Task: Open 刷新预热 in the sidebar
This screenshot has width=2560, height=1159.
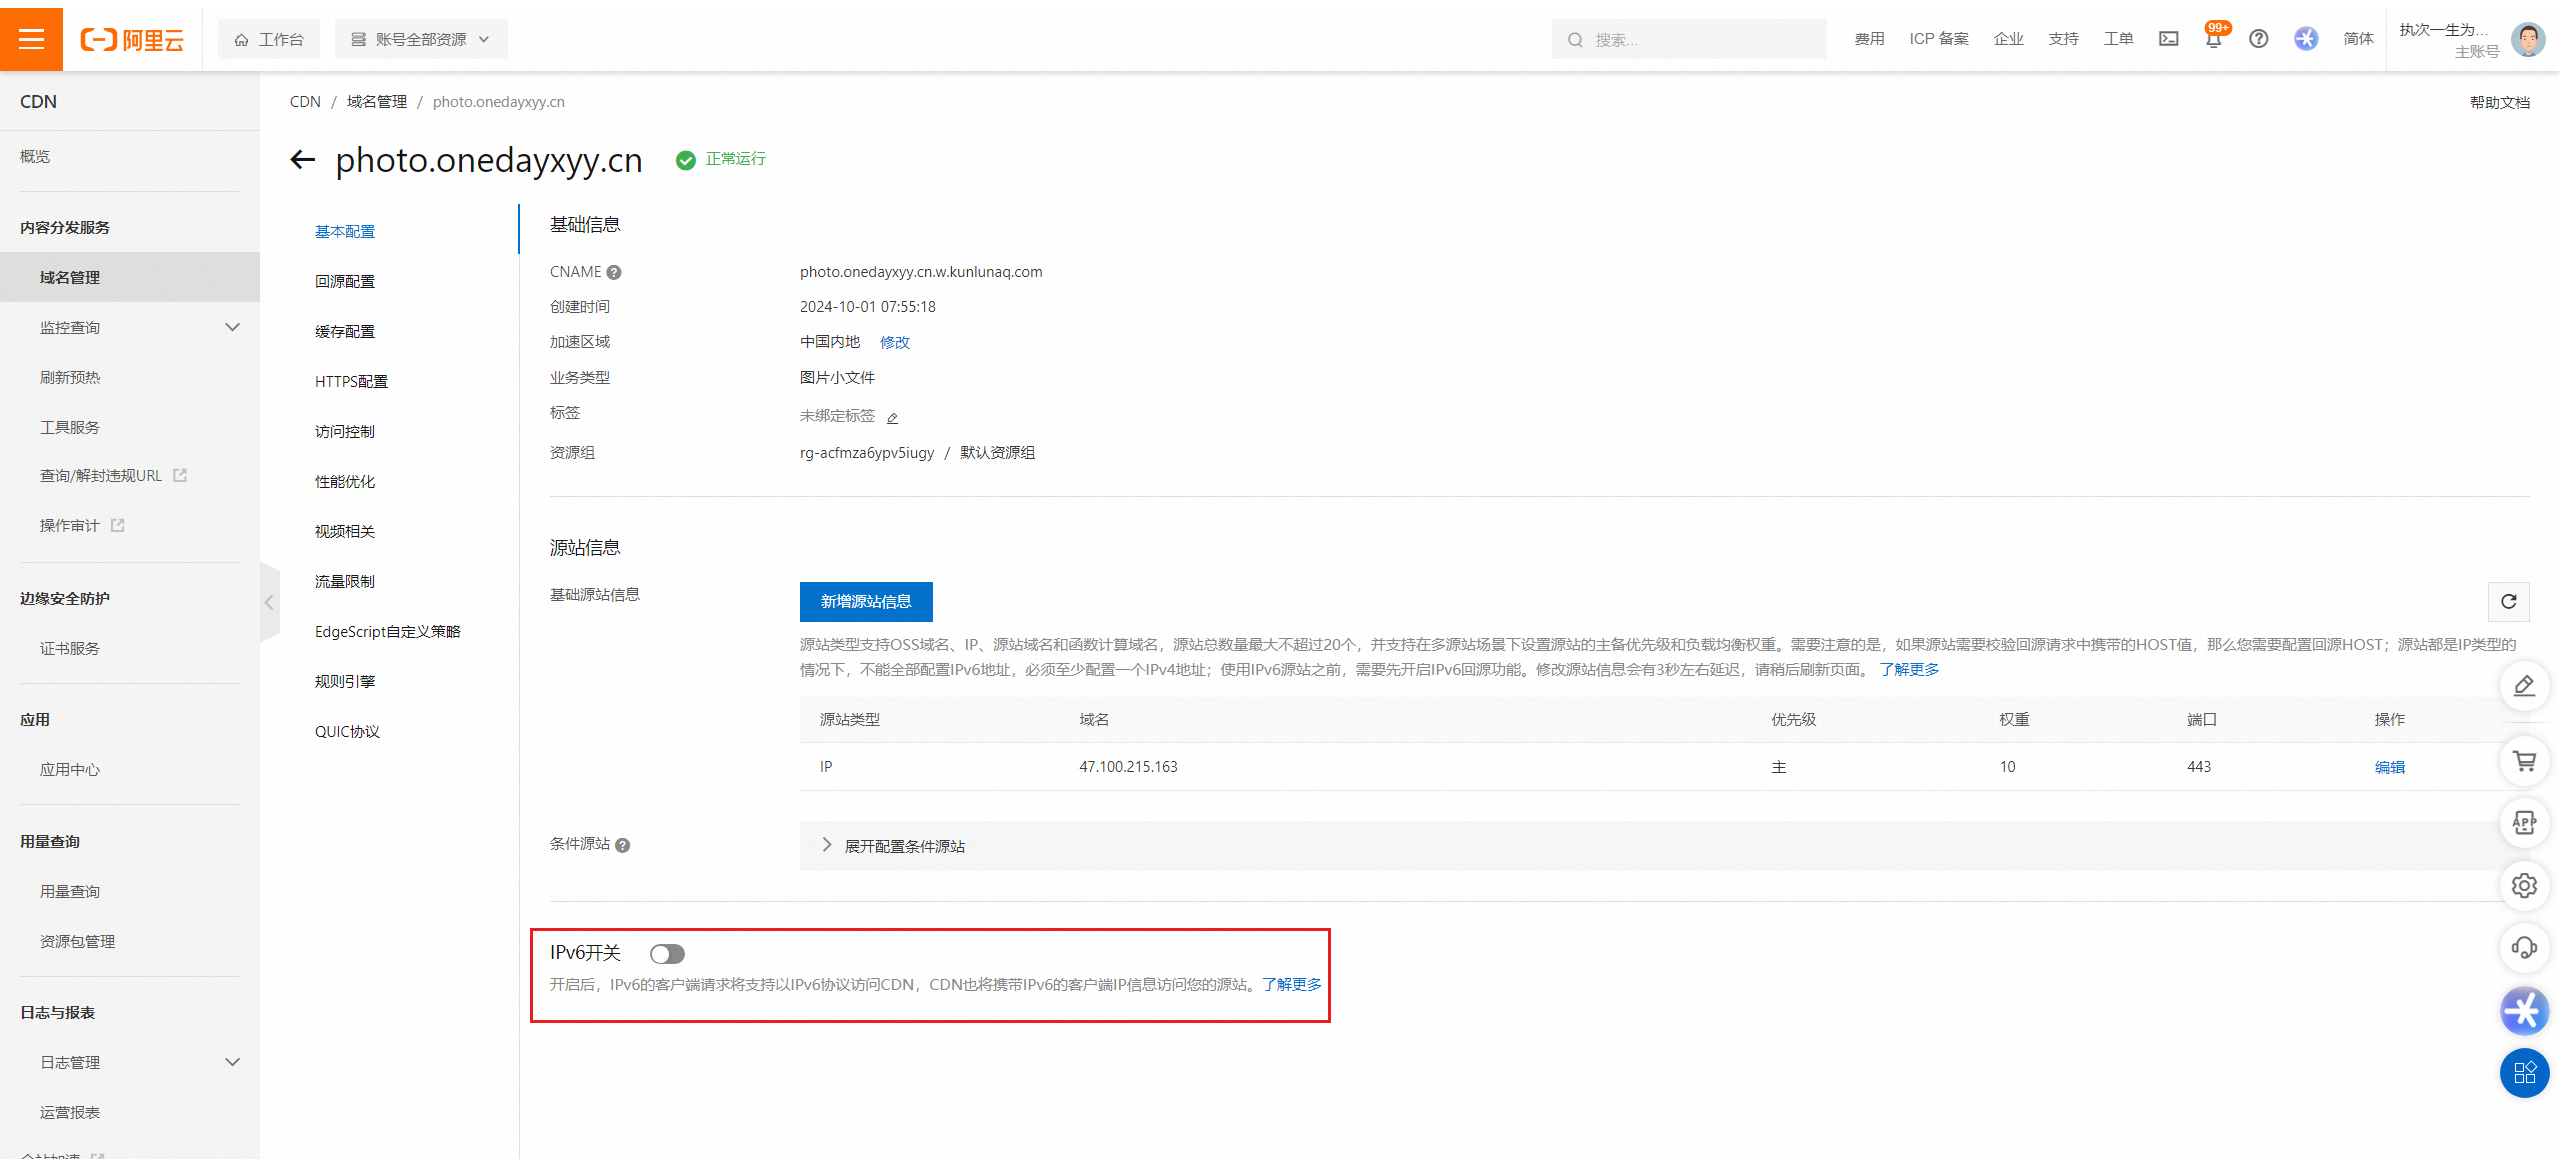Action: coord(70,377)
